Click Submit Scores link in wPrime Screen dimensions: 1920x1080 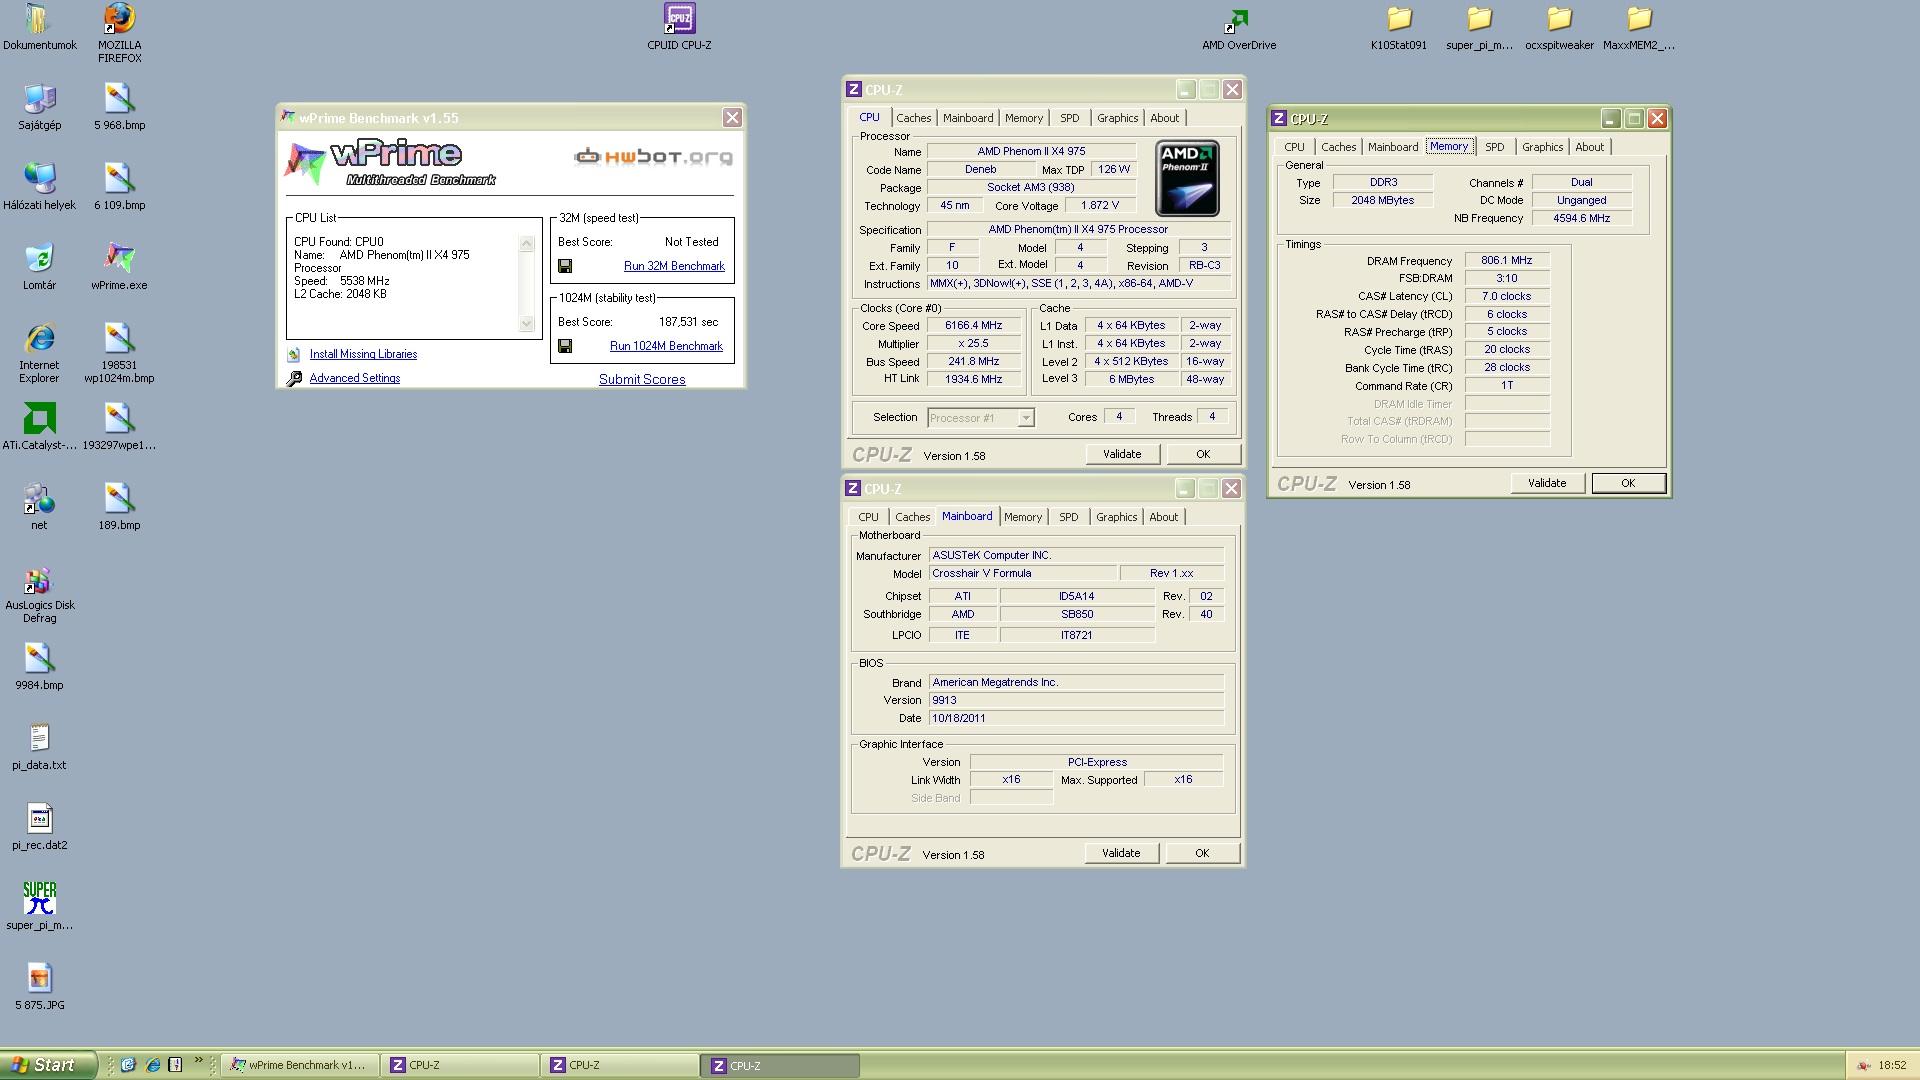642,379
